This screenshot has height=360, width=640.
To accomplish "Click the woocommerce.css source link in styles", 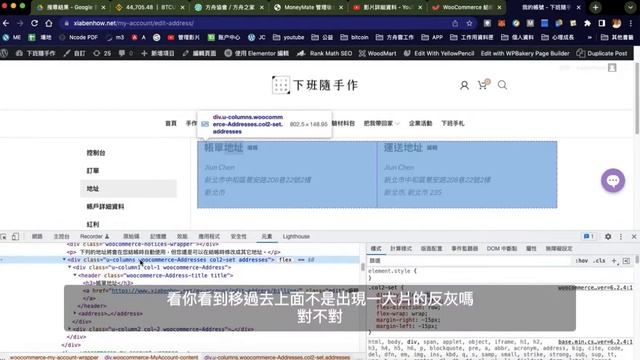I will 595,288.
